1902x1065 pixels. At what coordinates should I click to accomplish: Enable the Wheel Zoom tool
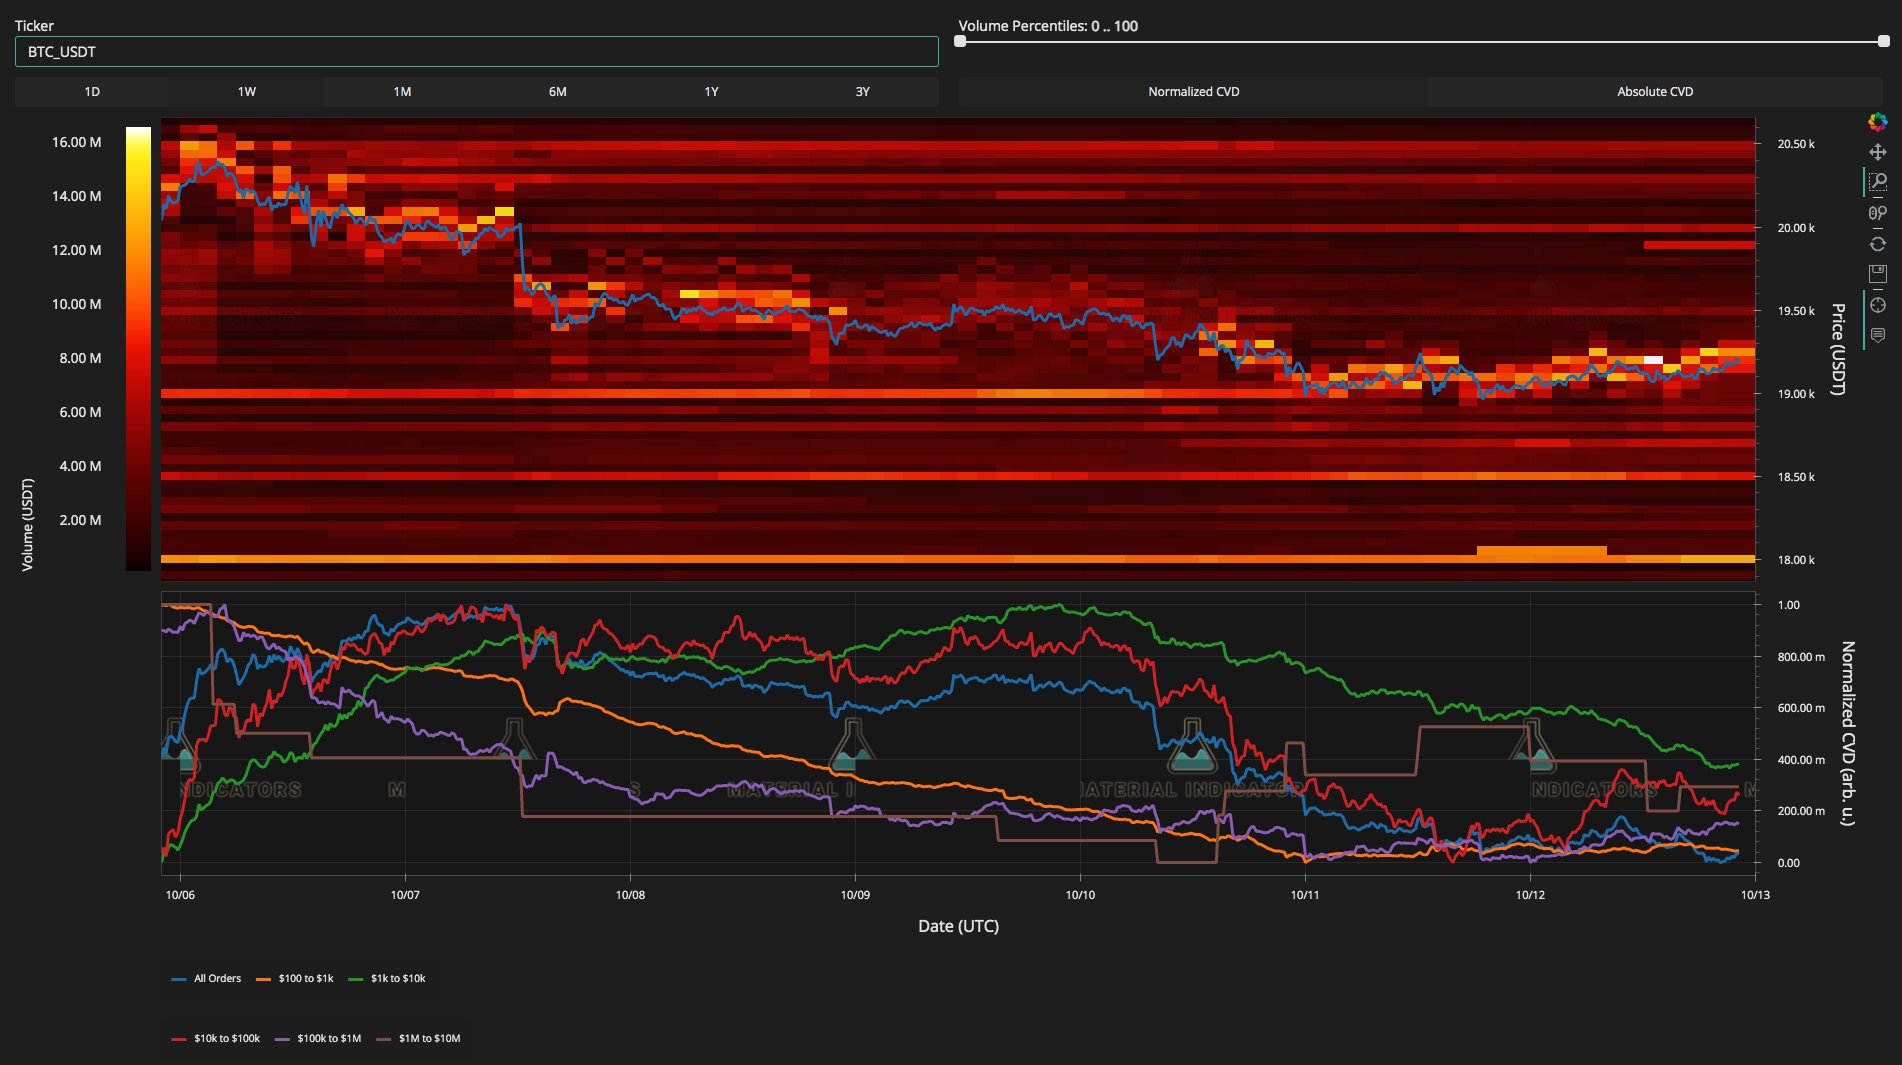(x=1877, y=213)
